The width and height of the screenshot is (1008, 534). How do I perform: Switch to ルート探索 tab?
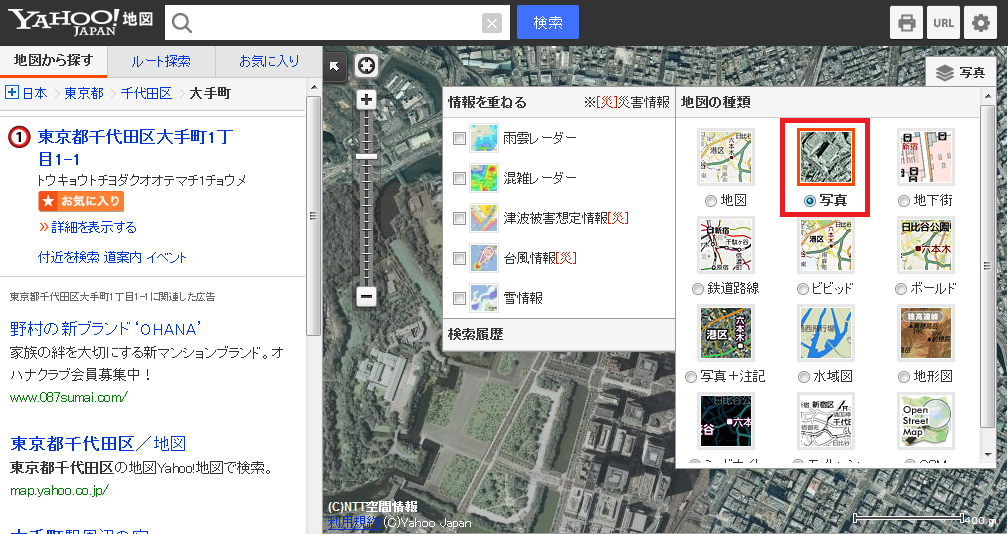[x=161, y=62]
